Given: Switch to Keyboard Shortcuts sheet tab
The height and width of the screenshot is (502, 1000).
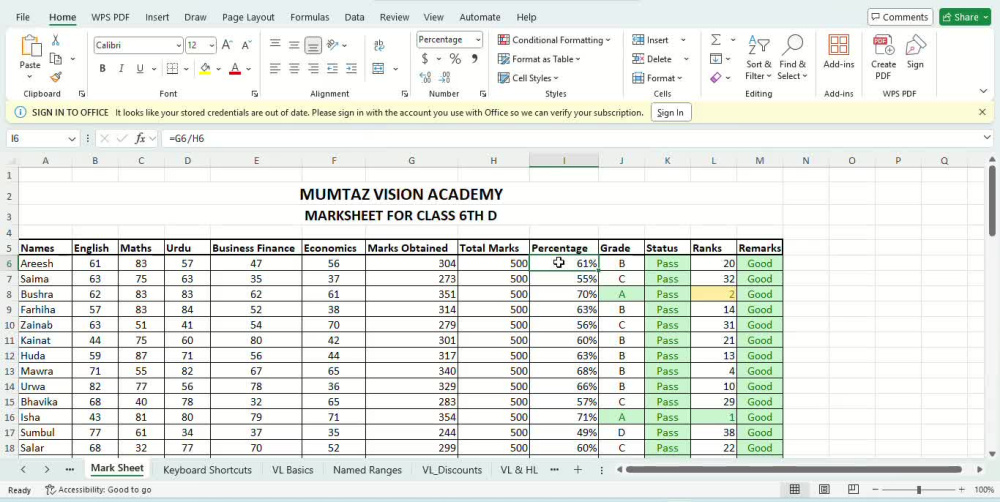Looking at the screenshot, I should tap(207, 470).
